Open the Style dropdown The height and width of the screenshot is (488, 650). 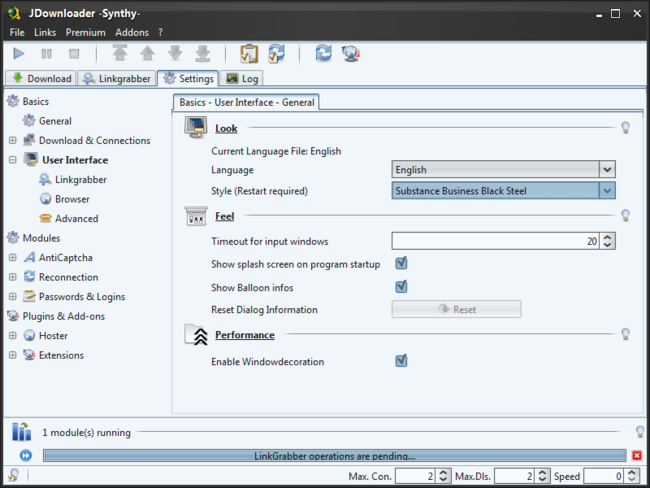(503, 191)
